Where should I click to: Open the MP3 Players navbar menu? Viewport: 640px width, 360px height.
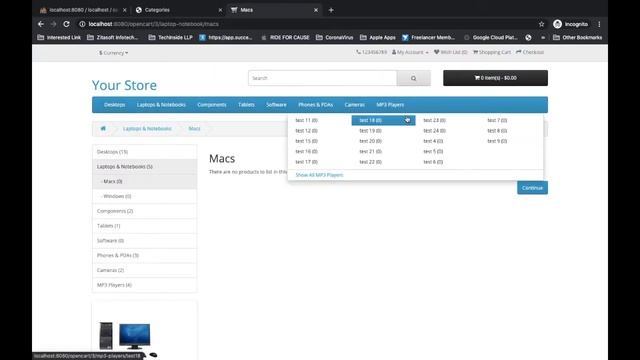tap(390, 104)
